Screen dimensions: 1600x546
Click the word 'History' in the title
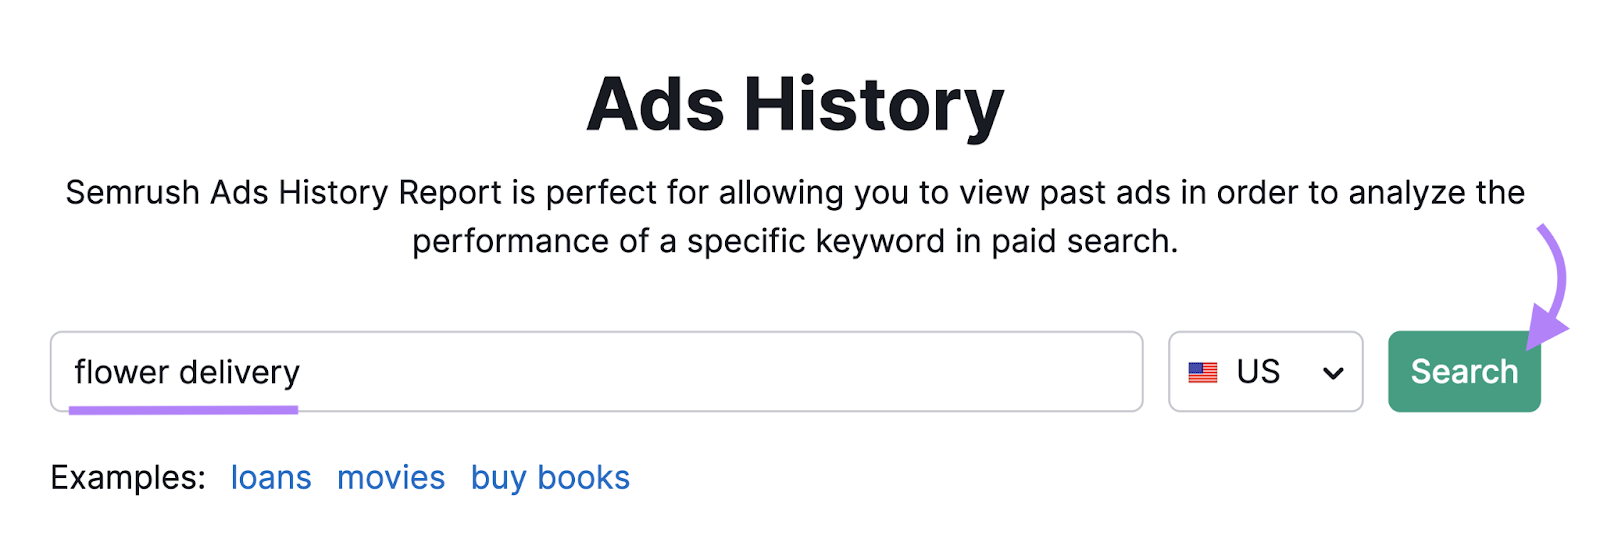[x=873, y=105]
